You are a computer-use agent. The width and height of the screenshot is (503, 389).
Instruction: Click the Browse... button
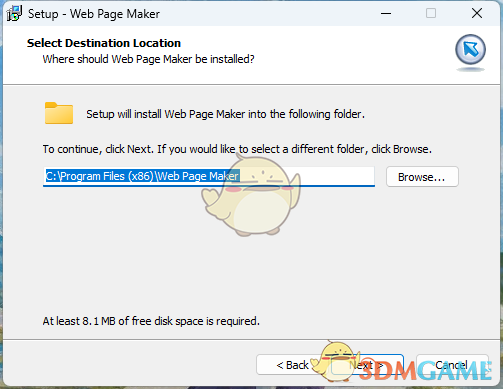pos(422,177)
